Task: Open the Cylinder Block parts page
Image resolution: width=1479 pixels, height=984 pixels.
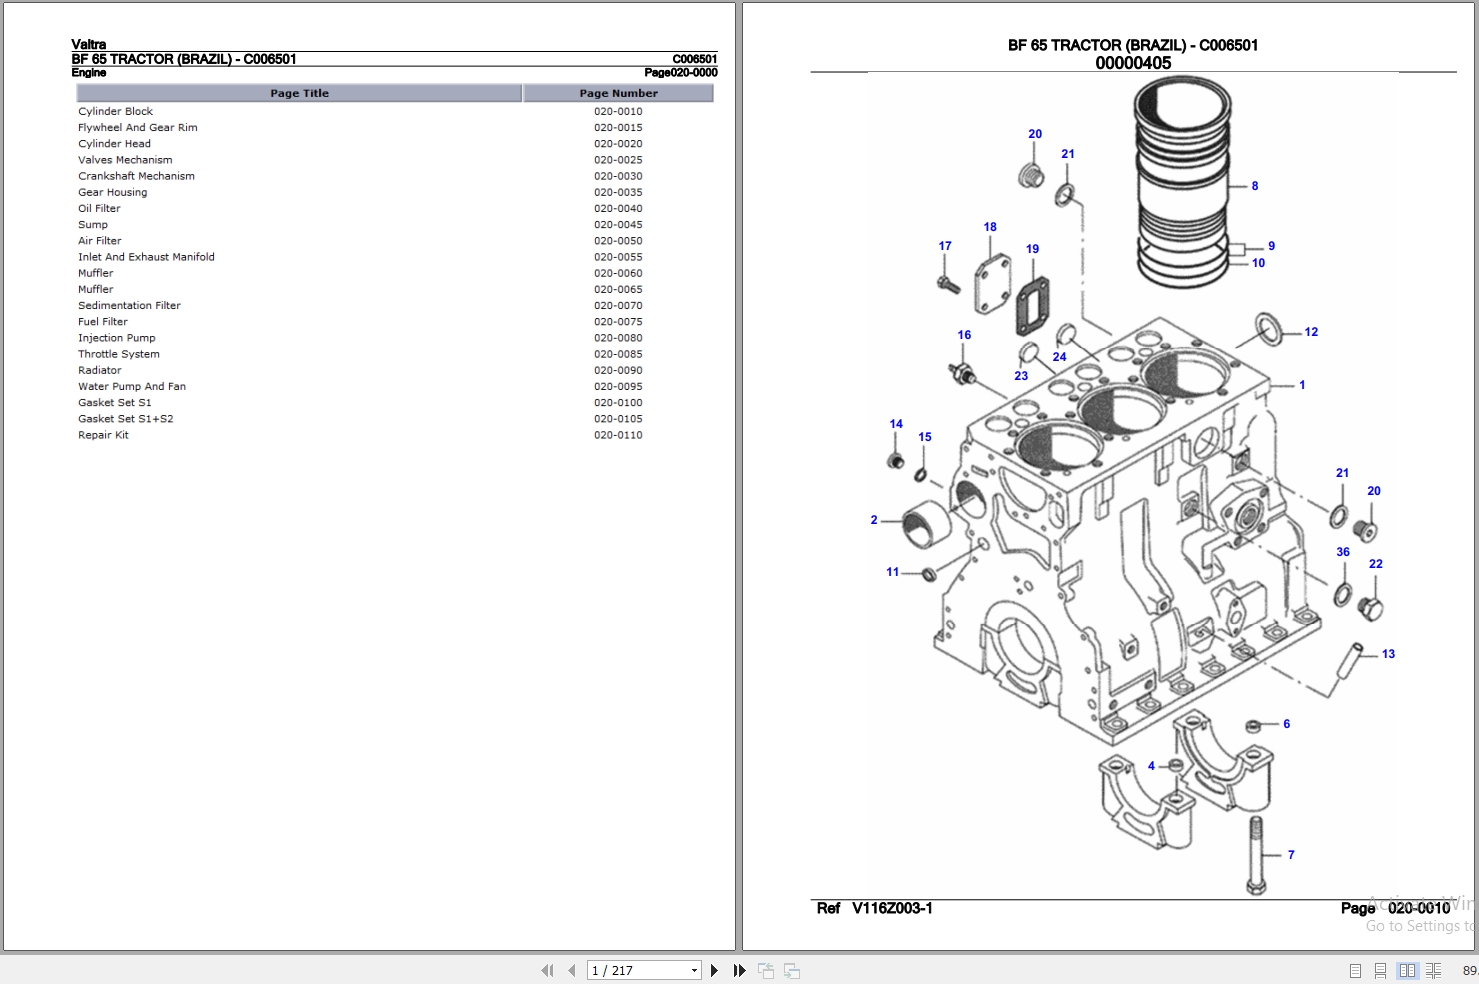Action: tap(115, 111)
